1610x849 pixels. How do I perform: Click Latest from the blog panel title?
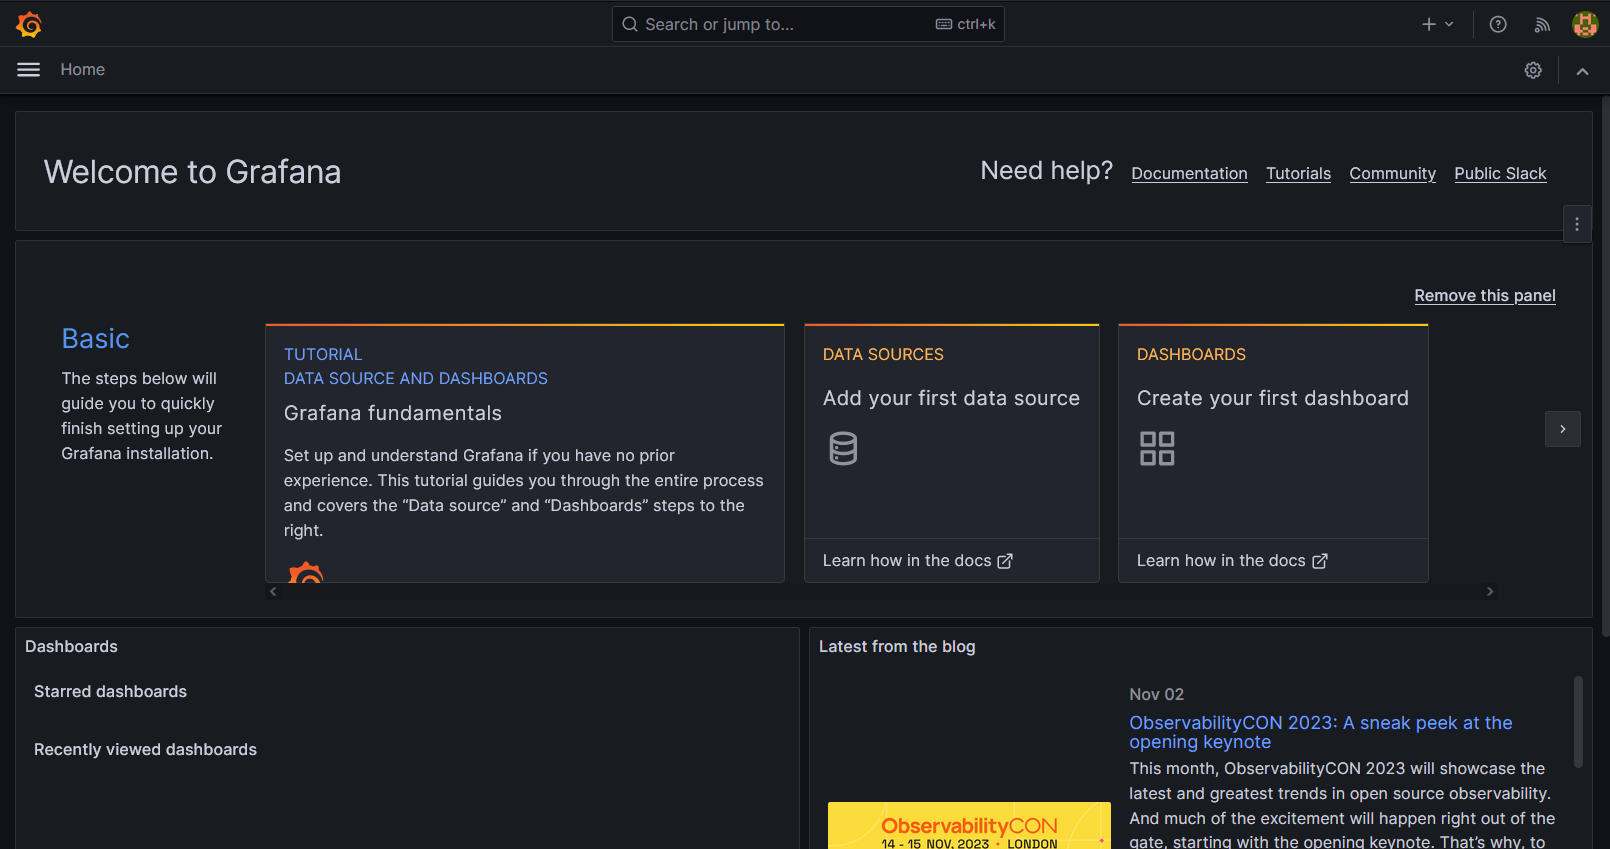[x=897, y=647]
